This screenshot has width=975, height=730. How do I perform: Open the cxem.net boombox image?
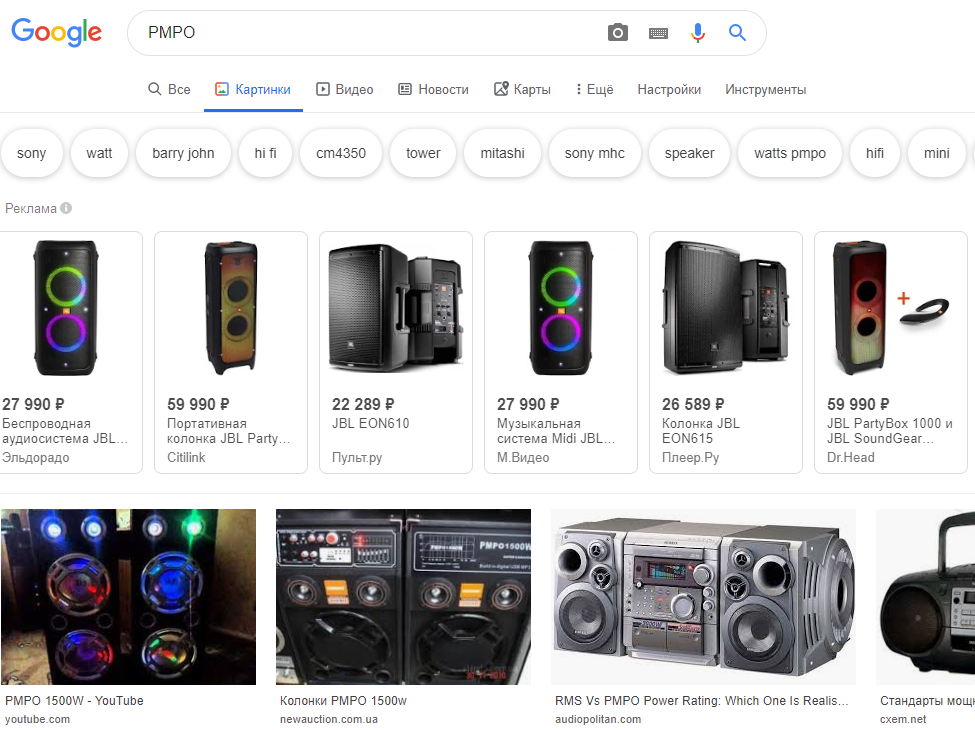point(925,597)
